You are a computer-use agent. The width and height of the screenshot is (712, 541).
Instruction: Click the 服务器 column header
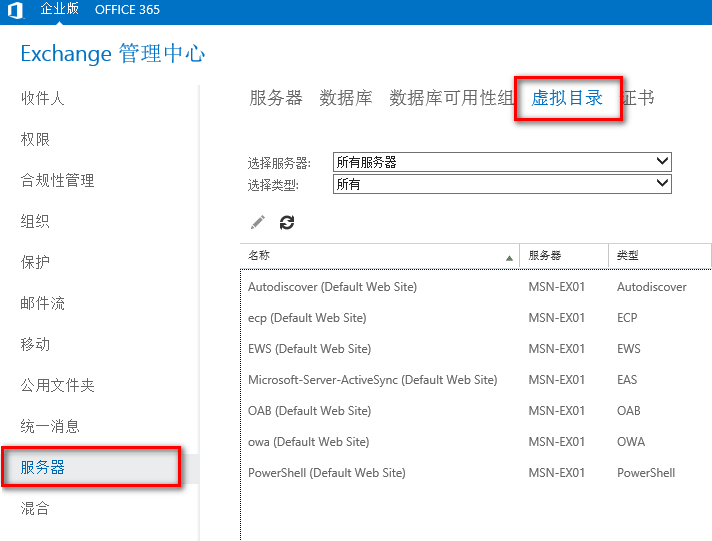[564, 255]
